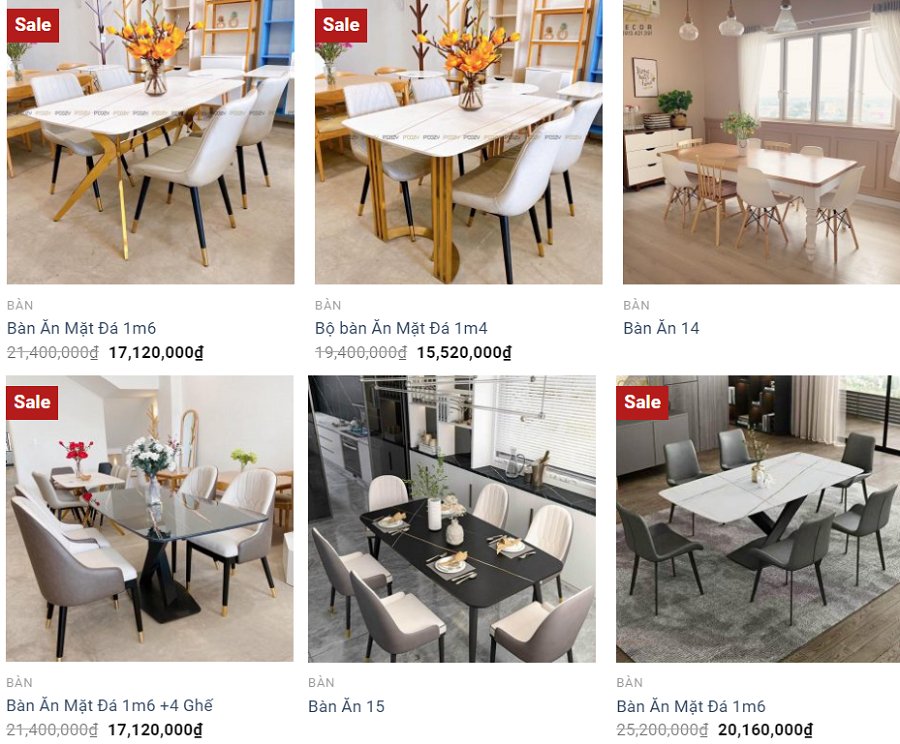Click the Sale badge on 1m6 +4 Ghế
This screenshot has height=744, width=900.
coord(32,402)
